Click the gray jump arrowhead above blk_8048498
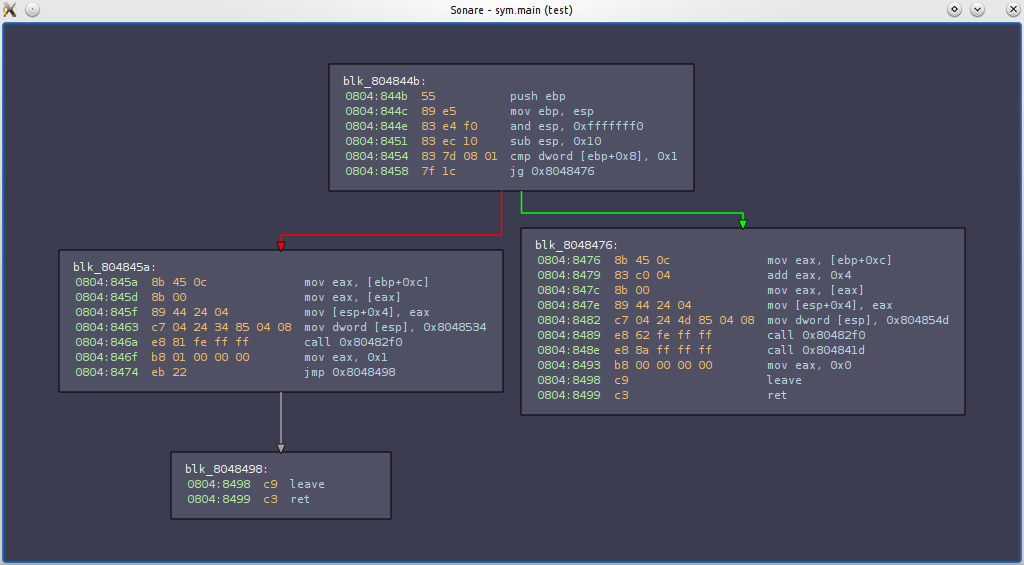Image resolution: width=1024 pixels, height=565 pixels. click(281, 448)
